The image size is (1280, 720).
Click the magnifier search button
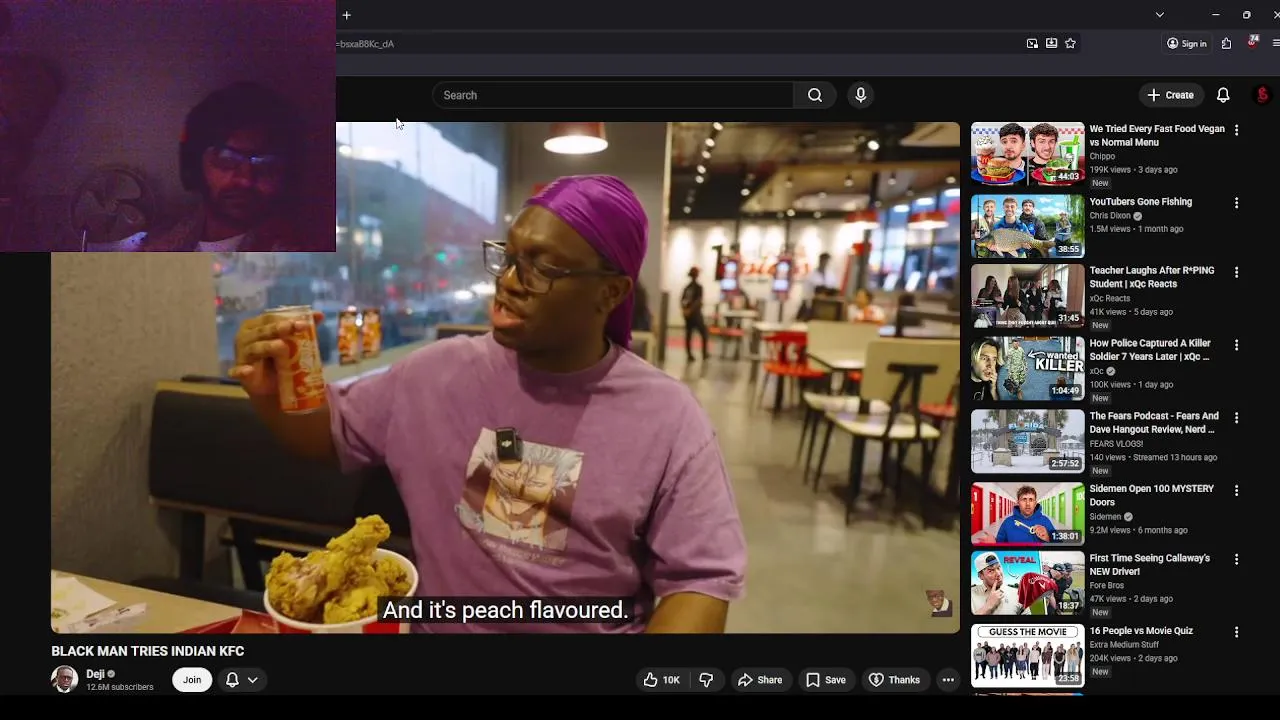[815, 95]
